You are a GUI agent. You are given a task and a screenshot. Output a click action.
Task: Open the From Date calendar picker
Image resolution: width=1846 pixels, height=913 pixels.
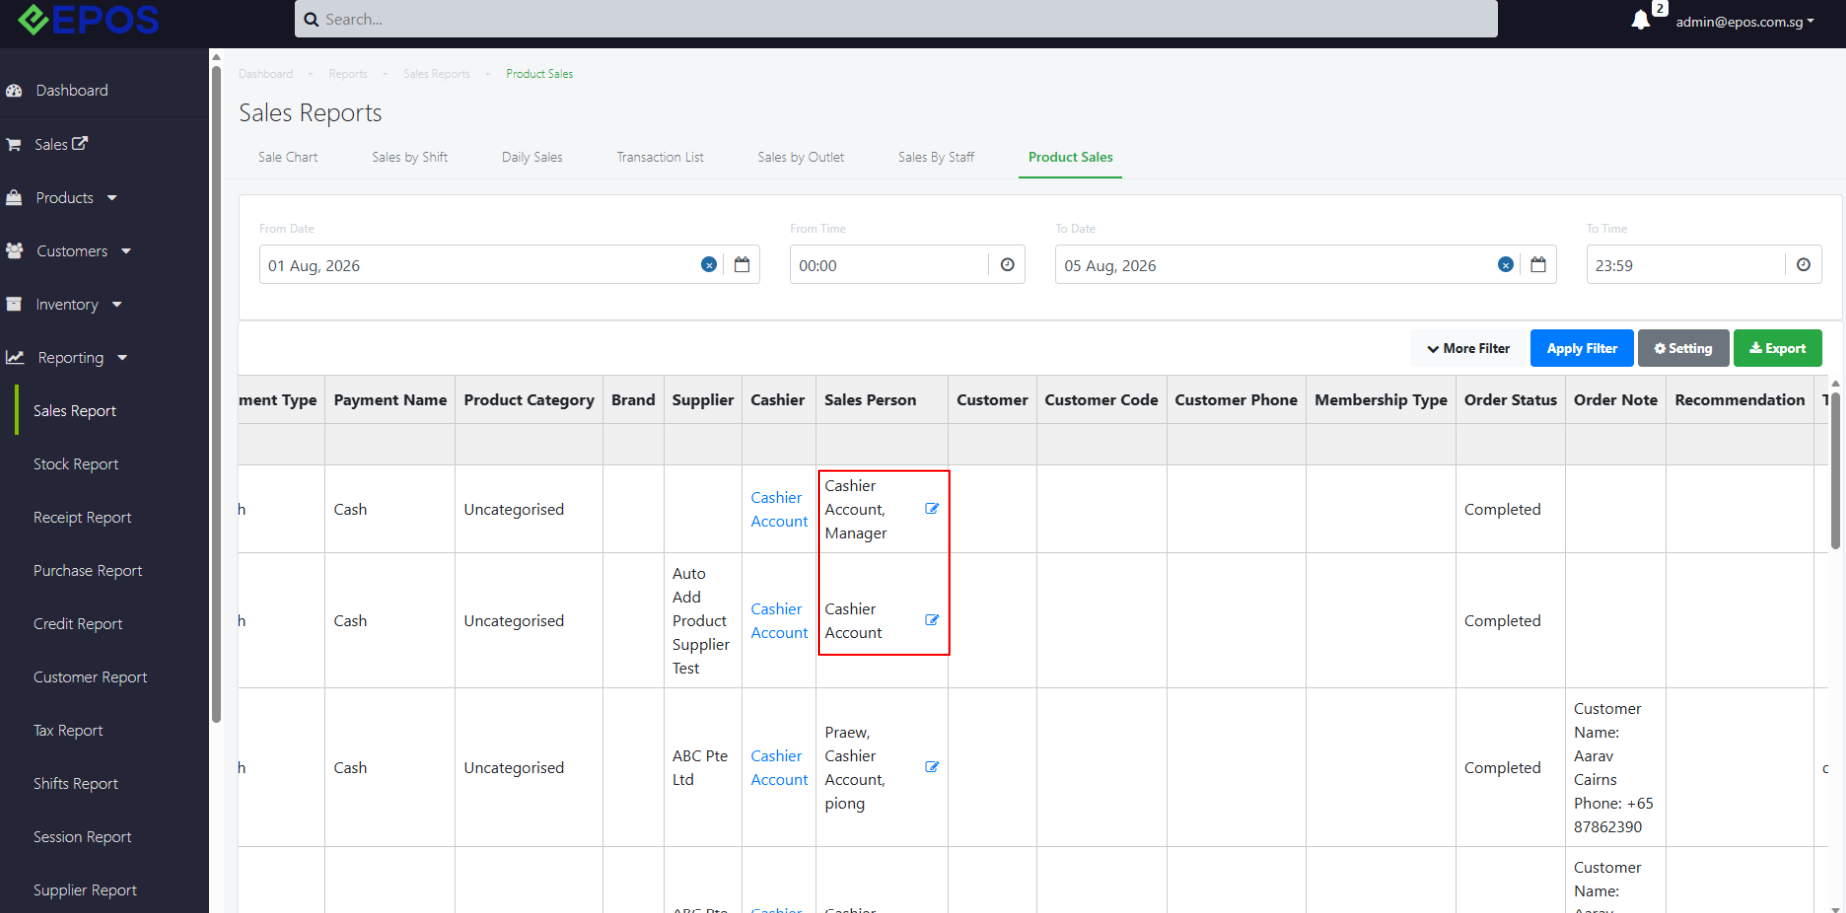742,265
